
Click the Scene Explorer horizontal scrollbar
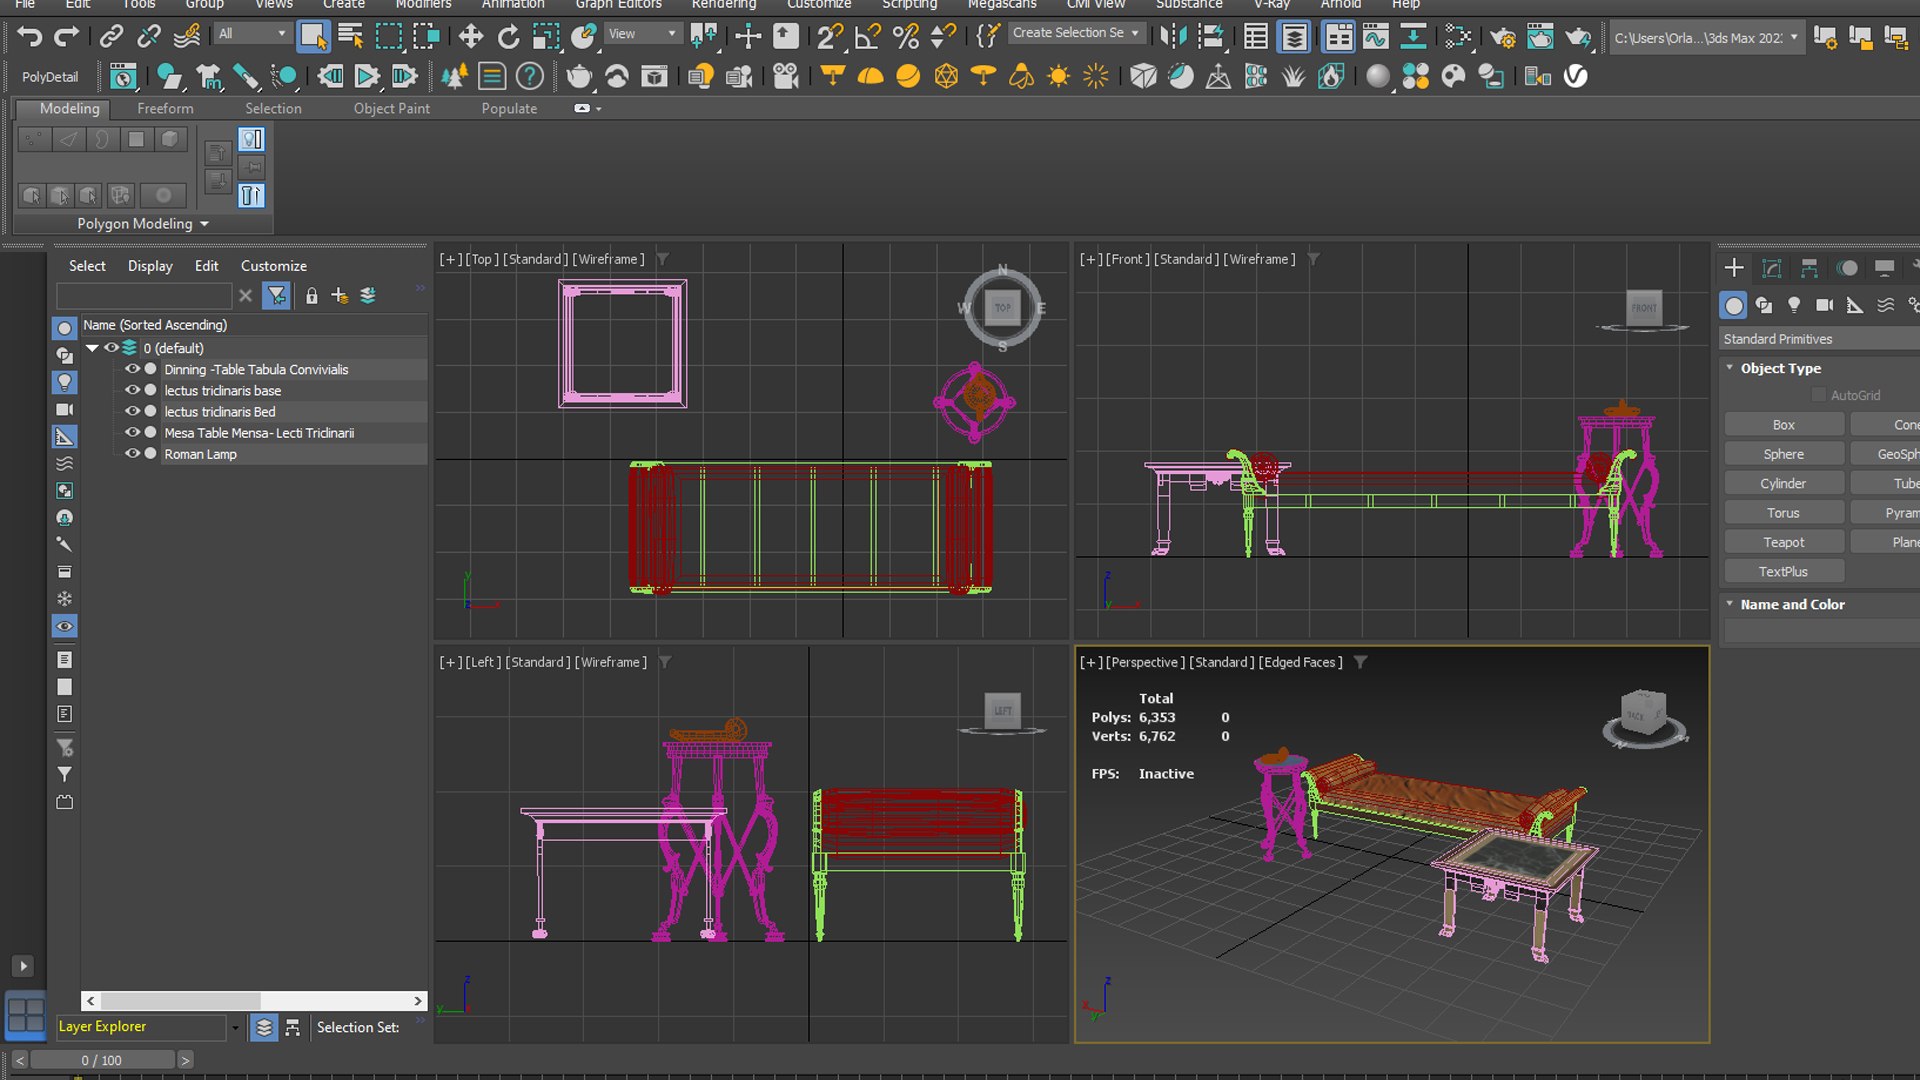(254, 1001)
